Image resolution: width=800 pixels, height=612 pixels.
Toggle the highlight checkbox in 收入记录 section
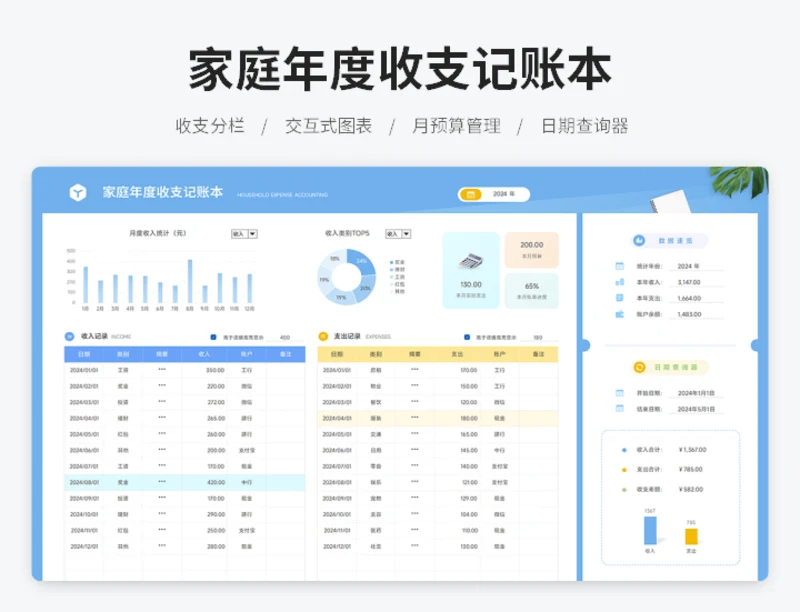[213, 337]
